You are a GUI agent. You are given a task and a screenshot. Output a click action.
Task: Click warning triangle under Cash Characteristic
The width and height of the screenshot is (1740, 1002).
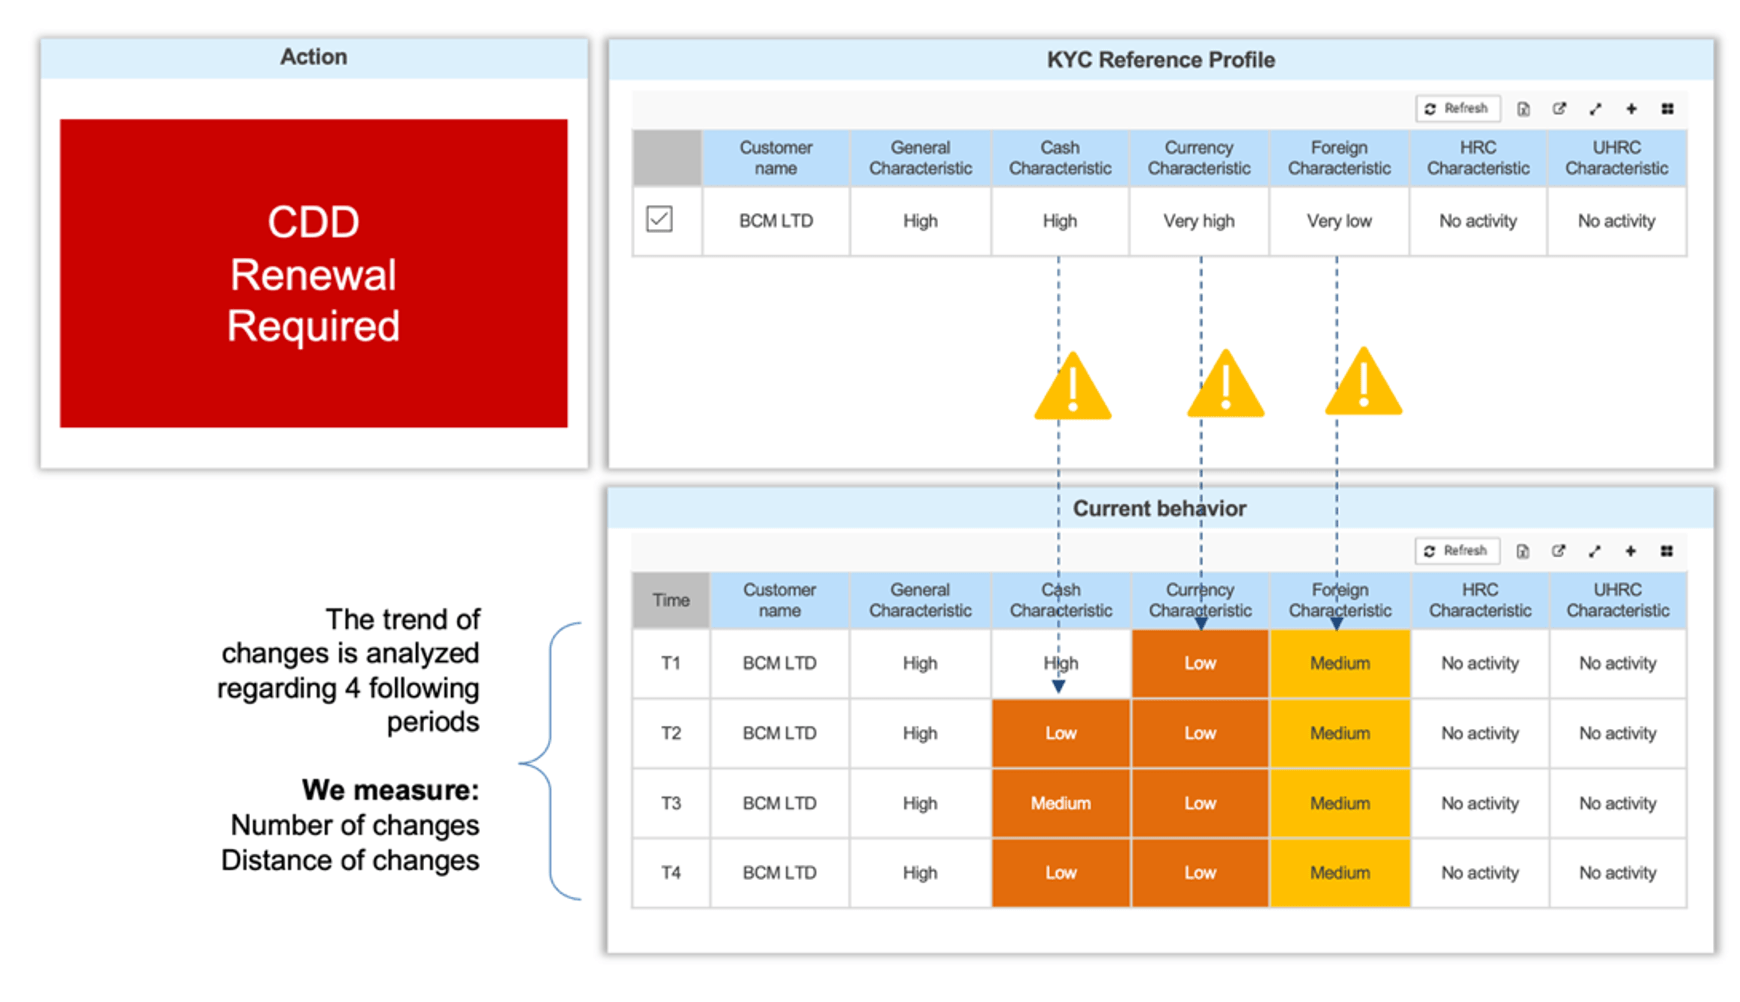point(1072,388)
